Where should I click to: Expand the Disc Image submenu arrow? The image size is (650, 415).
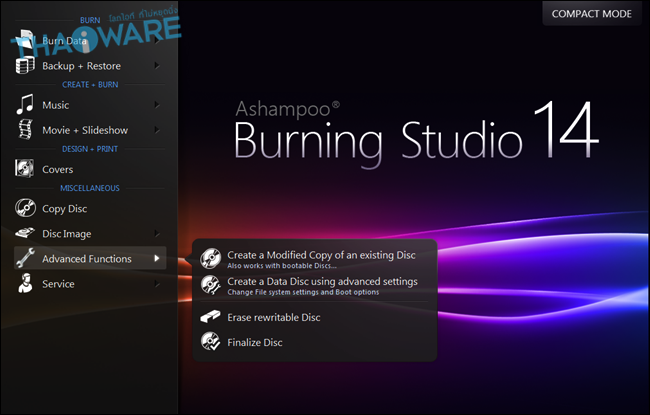click(157, 234)
